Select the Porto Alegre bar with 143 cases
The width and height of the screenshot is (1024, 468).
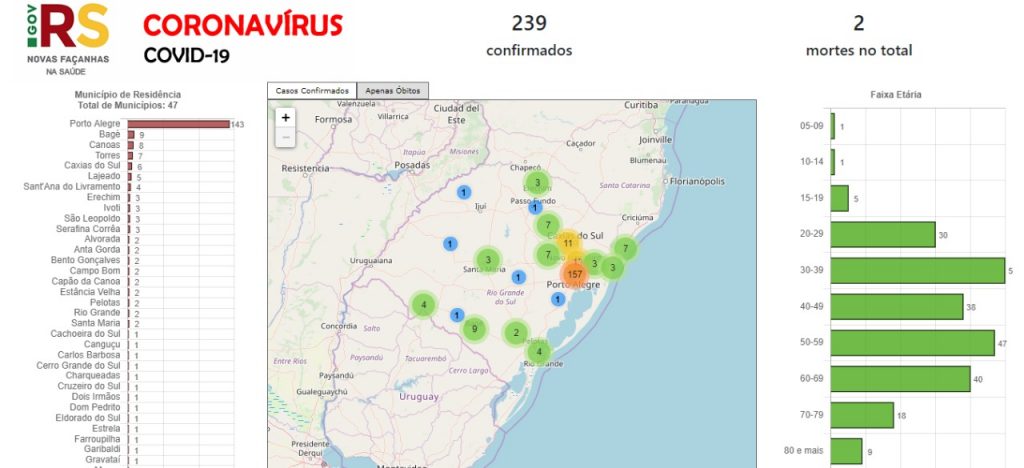178,124
